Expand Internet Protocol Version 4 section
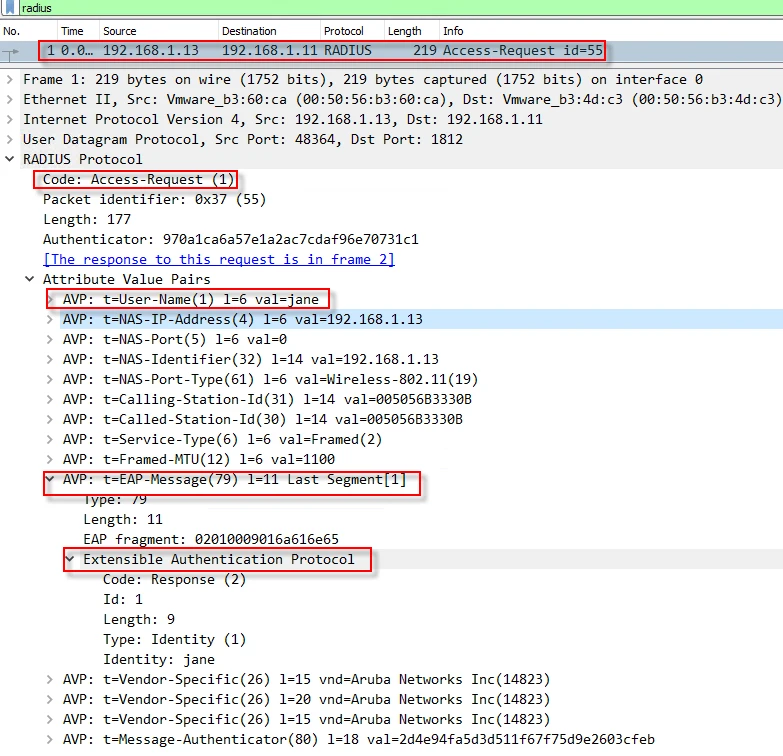 (x=10, y=119)
